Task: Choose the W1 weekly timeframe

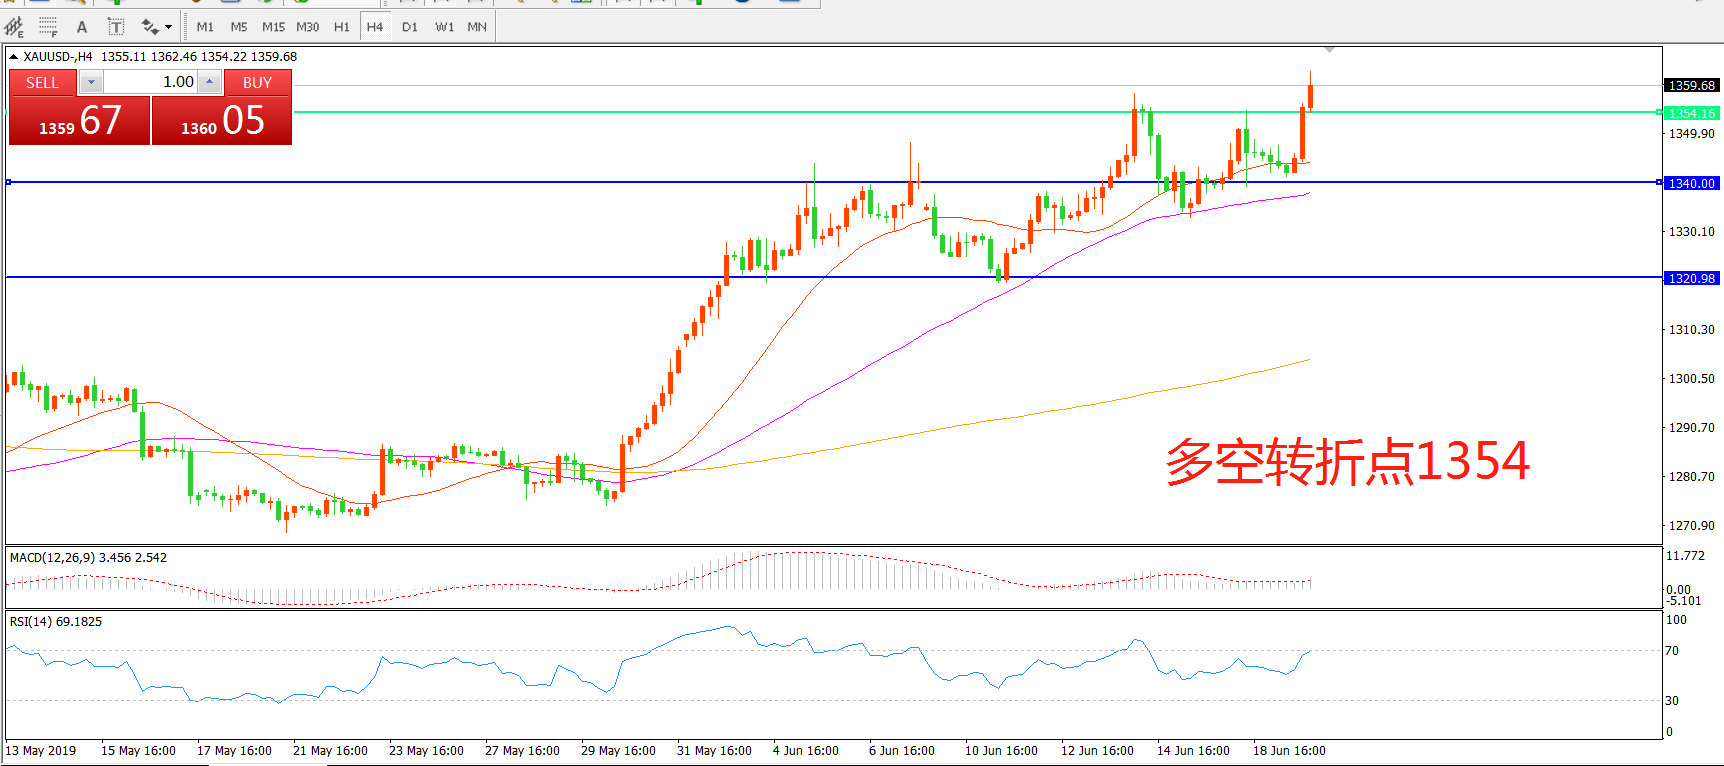Action: (444, 27)
